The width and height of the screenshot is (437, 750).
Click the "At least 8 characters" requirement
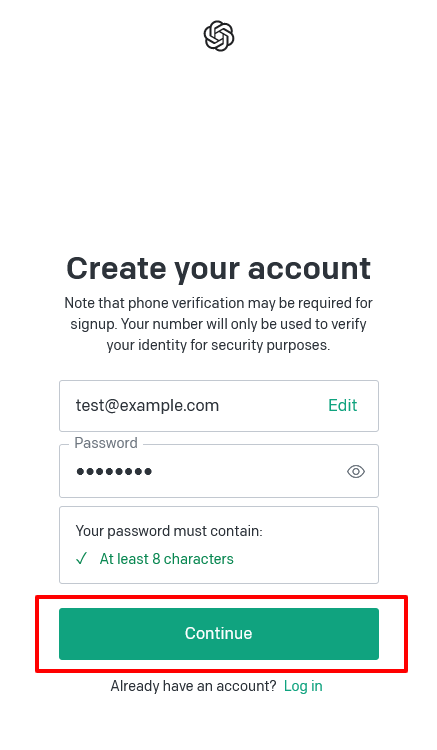(x=166, y=559)
